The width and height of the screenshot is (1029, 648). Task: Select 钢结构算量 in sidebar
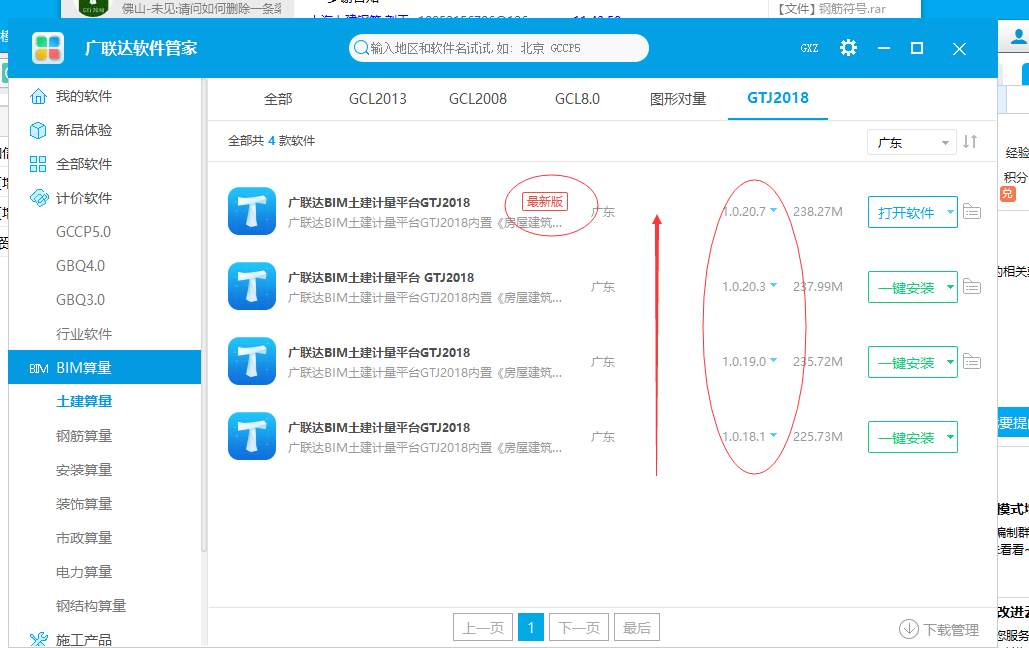click(91, 606)
